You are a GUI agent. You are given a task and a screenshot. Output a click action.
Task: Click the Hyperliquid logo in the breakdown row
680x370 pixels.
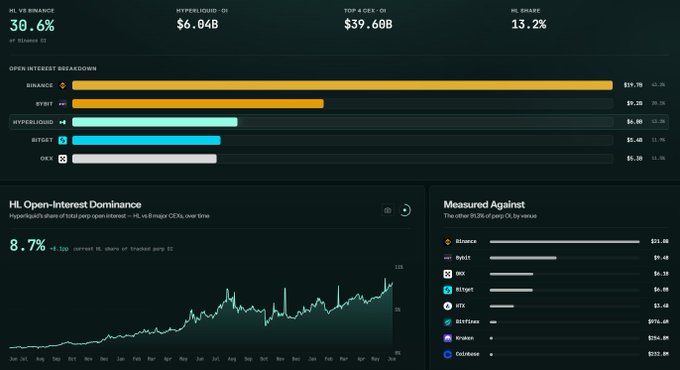[x=62, y=122]
